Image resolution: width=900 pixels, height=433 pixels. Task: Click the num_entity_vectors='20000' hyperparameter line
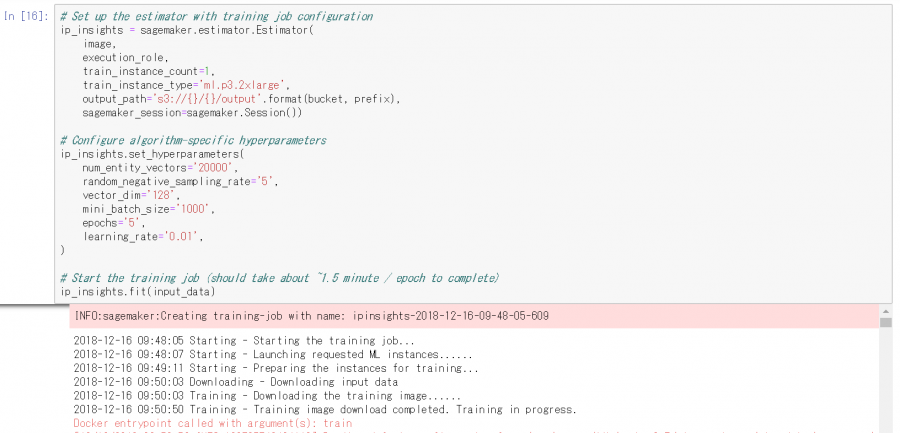160,168
